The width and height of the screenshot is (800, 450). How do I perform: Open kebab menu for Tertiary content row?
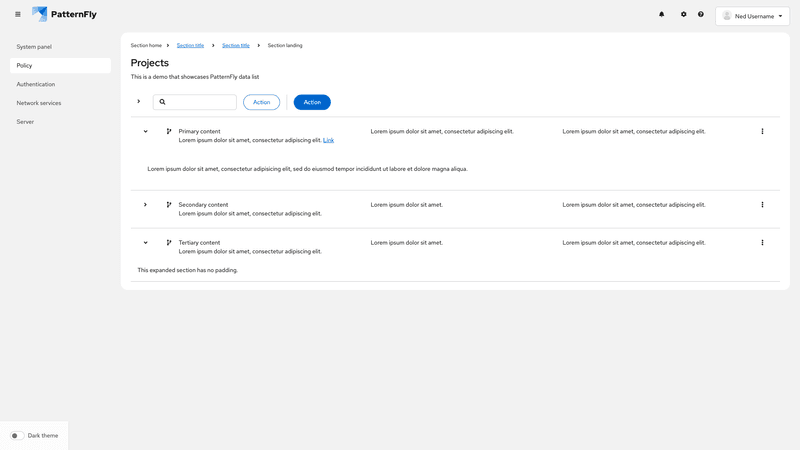point(762,242)
